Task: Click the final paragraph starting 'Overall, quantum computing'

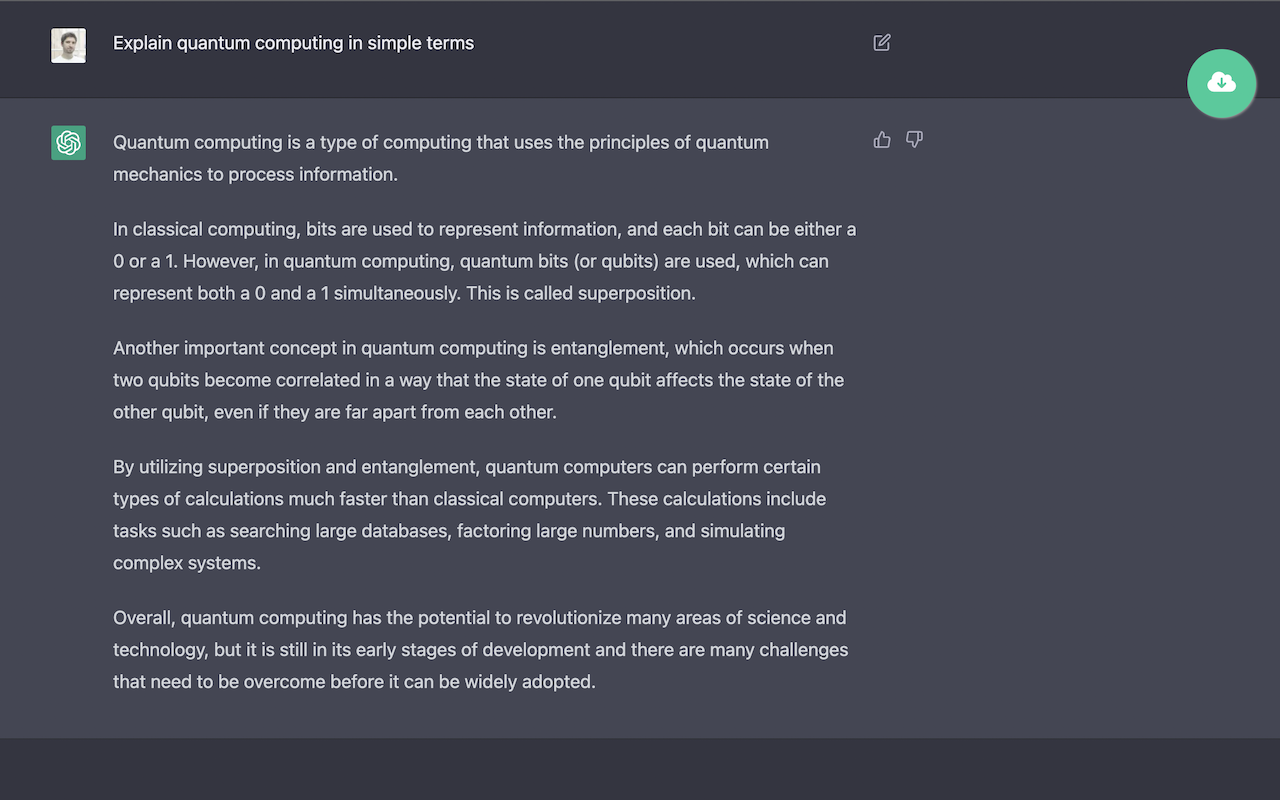Action: click(480, 649)
